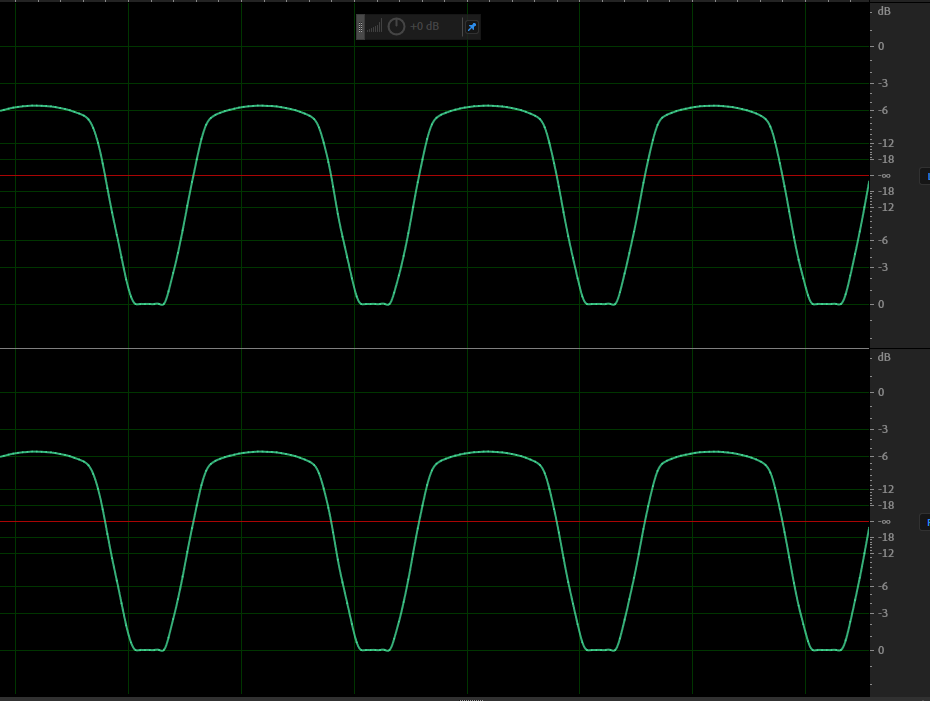Click the bottom panel resize grip
930x701 pixels.
click(472, 699)
